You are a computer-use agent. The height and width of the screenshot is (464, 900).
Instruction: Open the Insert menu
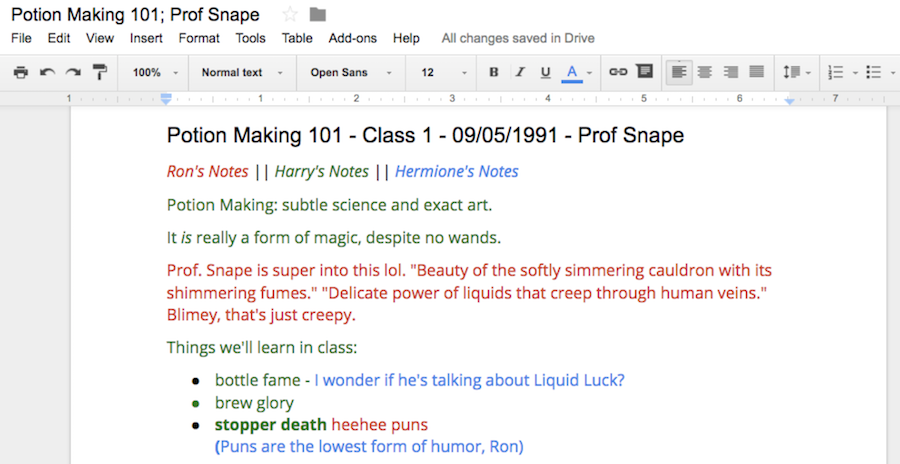tap(146, 38)
